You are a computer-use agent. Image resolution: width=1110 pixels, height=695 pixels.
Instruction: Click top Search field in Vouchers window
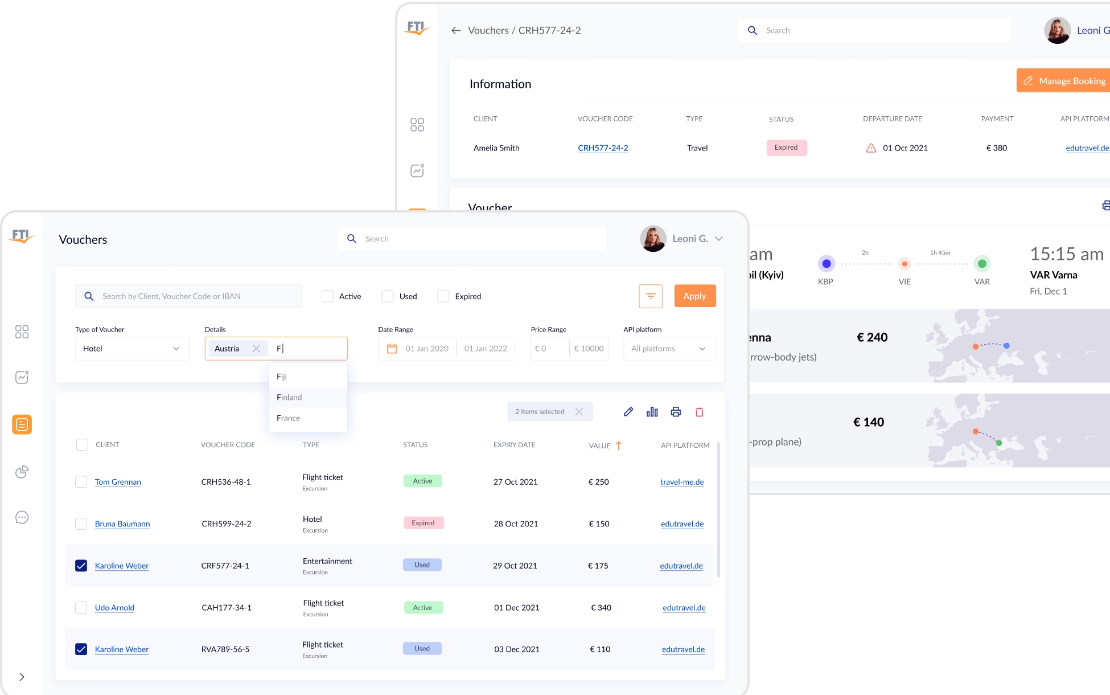click(472, 239)
